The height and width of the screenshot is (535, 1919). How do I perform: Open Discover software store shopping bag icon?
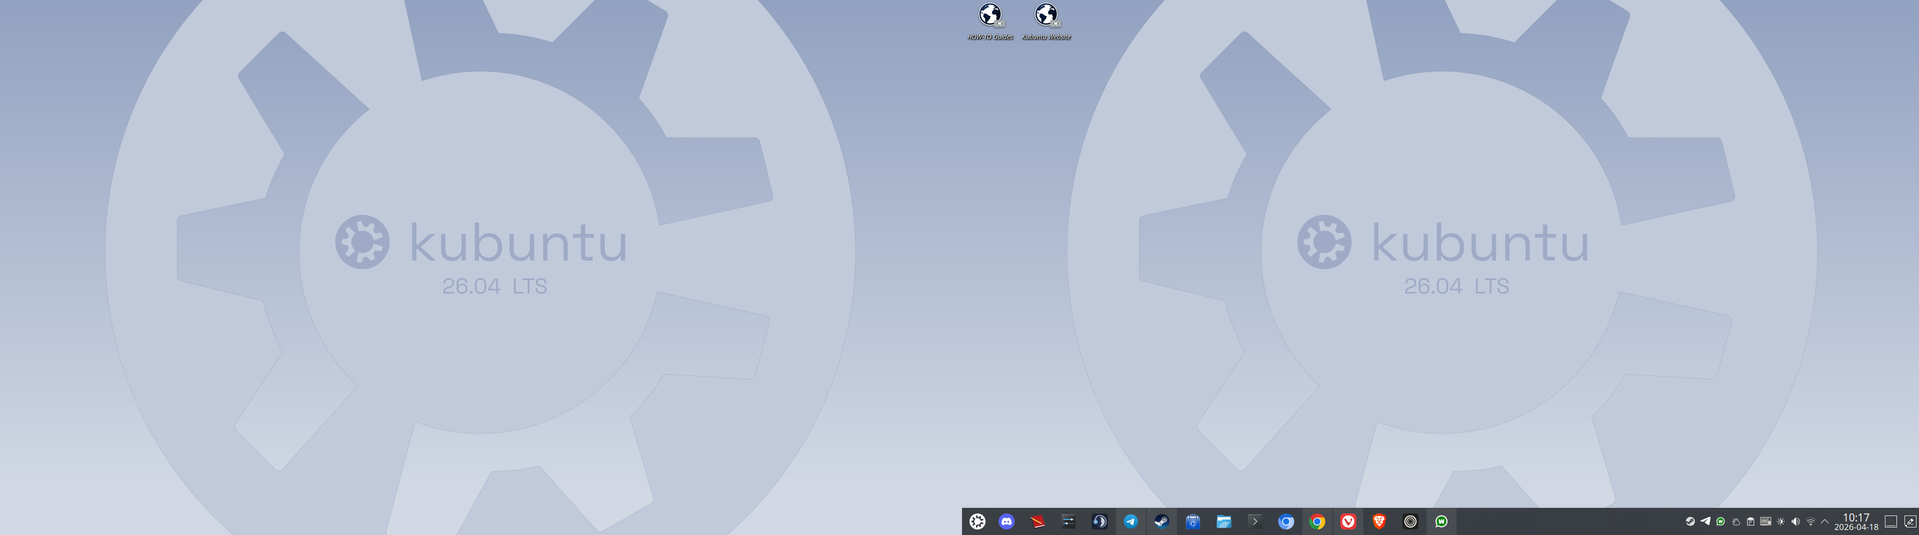(x=1192, y=521)
